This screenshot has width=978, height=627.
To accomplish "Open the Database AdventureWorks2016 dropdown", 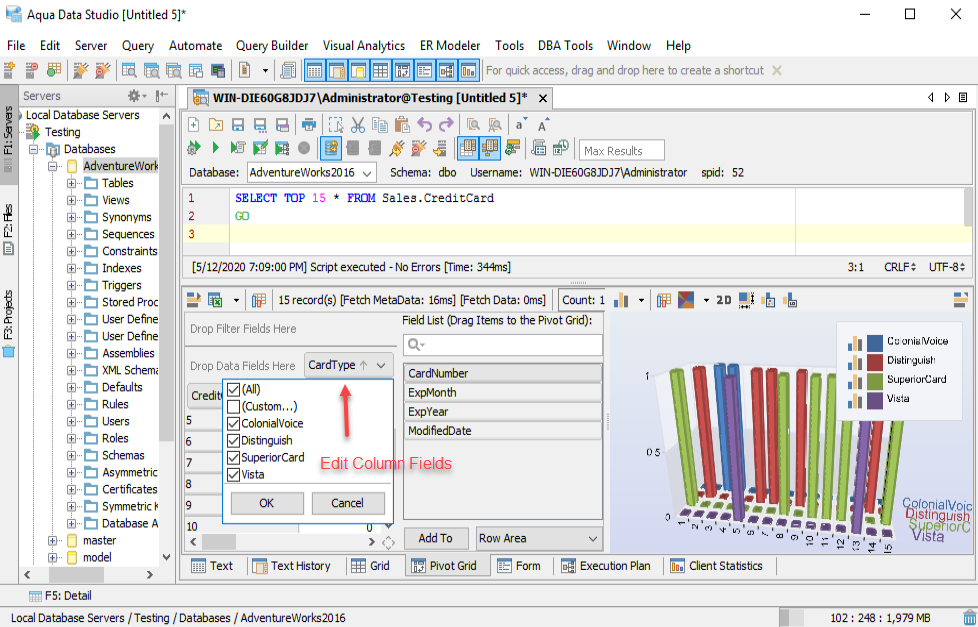I will coord(311,173).
